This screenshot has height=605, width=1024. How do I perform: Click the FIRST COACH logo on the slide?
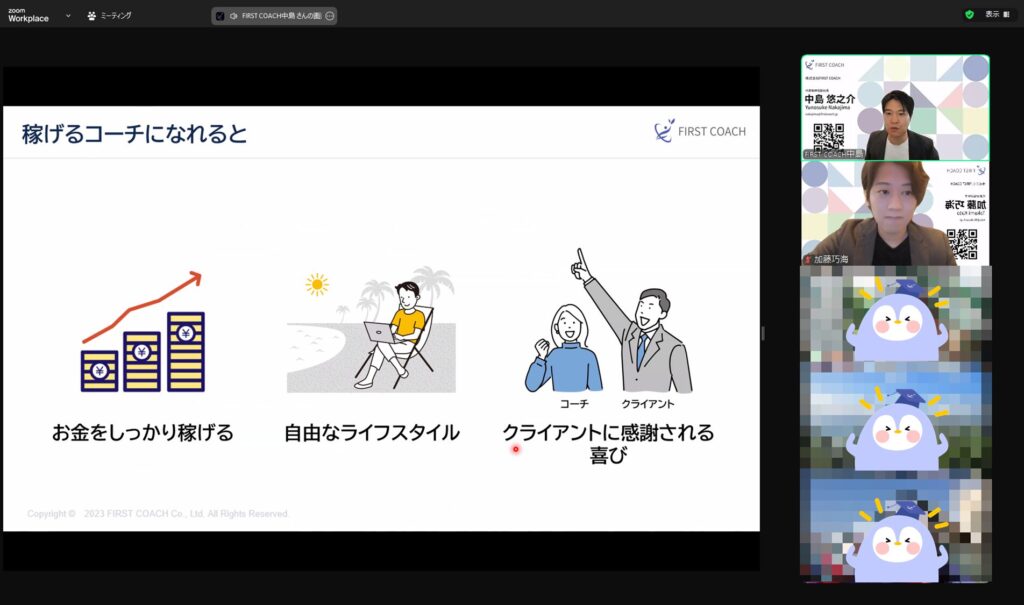pyautogui.click(x=700, y=131)
